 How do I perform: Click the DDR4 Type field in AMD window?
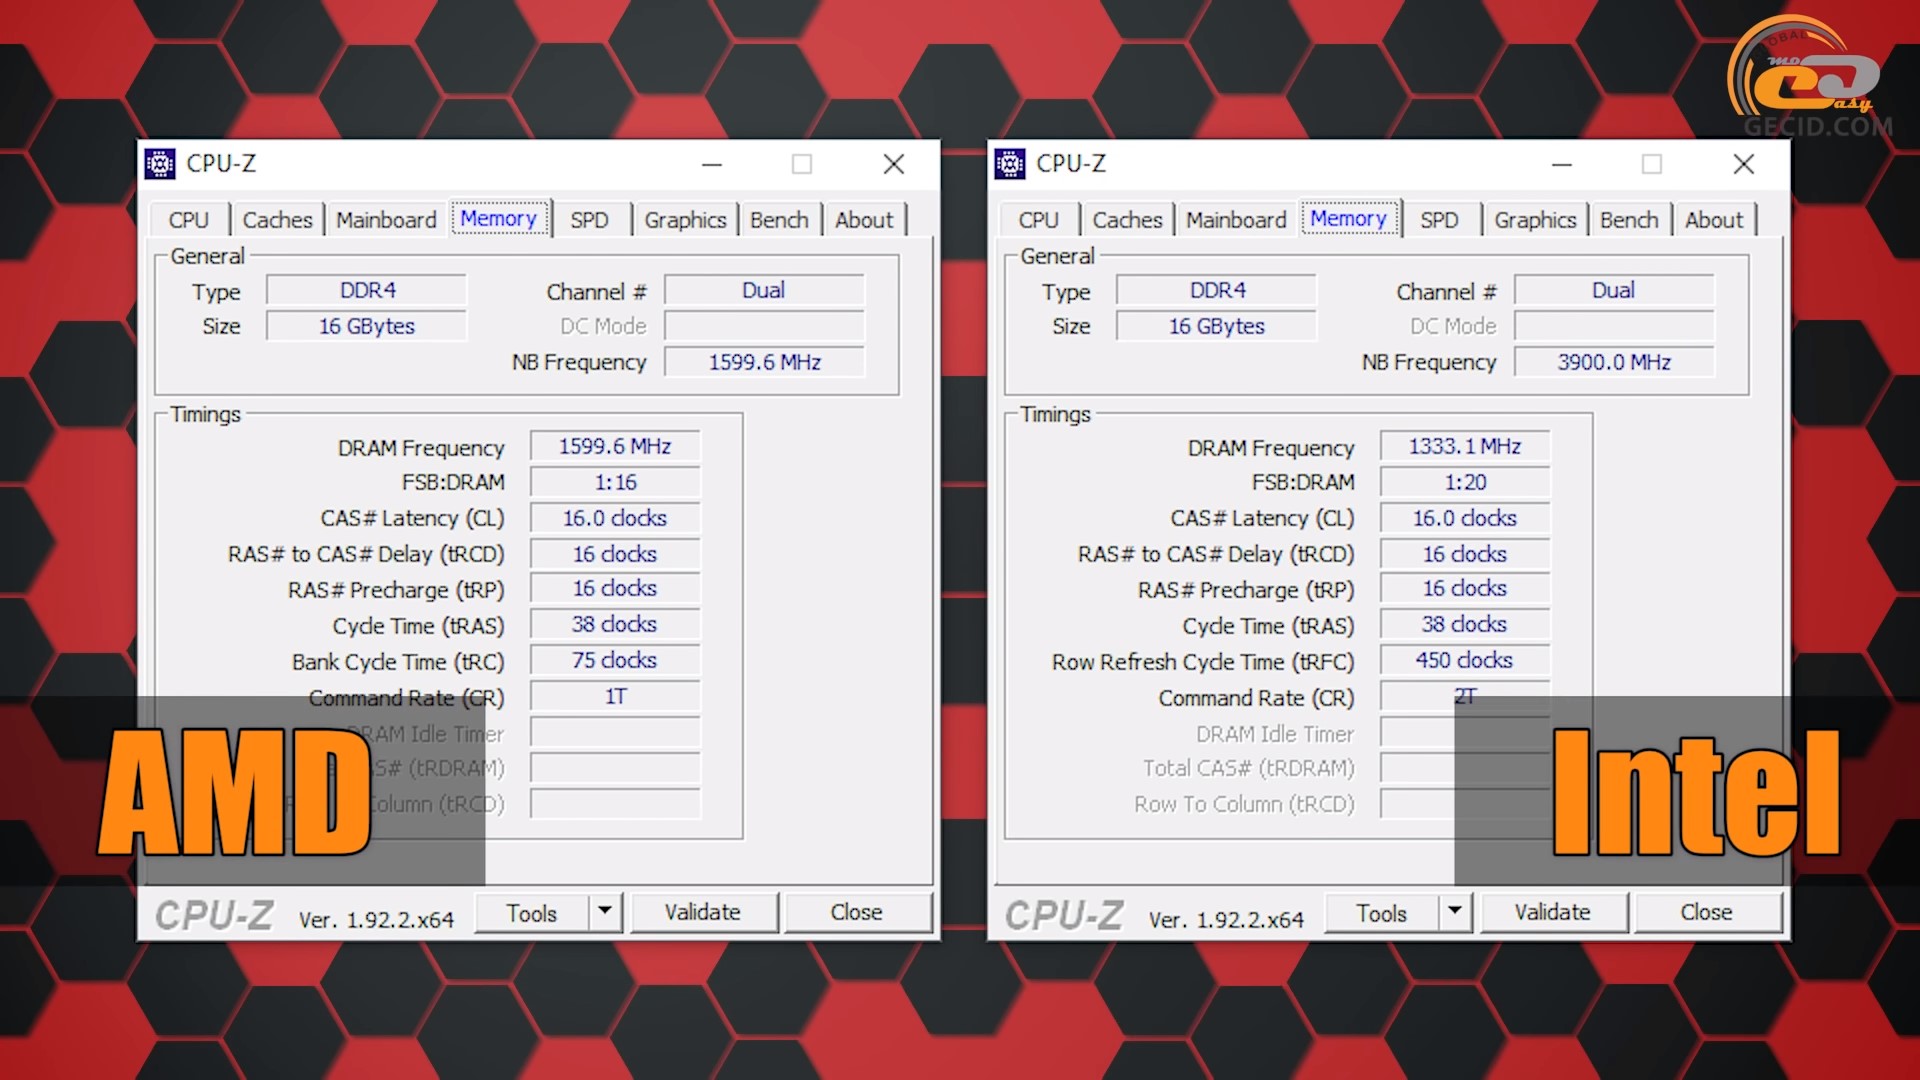click(367, 290)
